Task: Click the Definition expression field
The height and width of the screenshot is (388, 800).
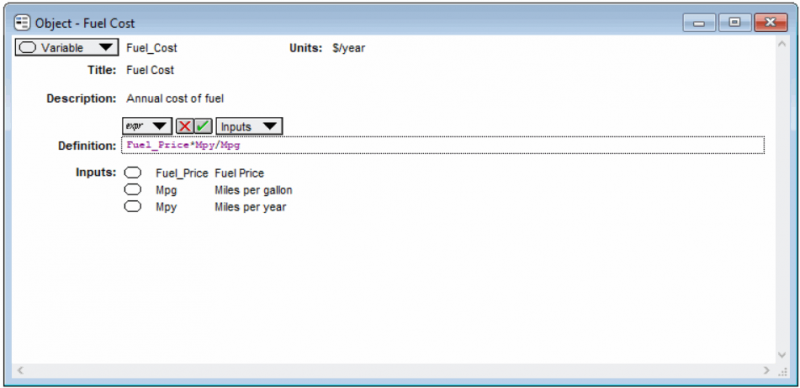Action: (x=442, y=145)
